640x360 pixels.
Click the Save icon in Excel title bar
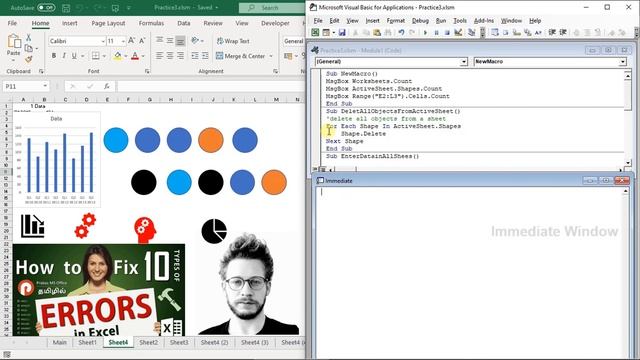[66, 8]
